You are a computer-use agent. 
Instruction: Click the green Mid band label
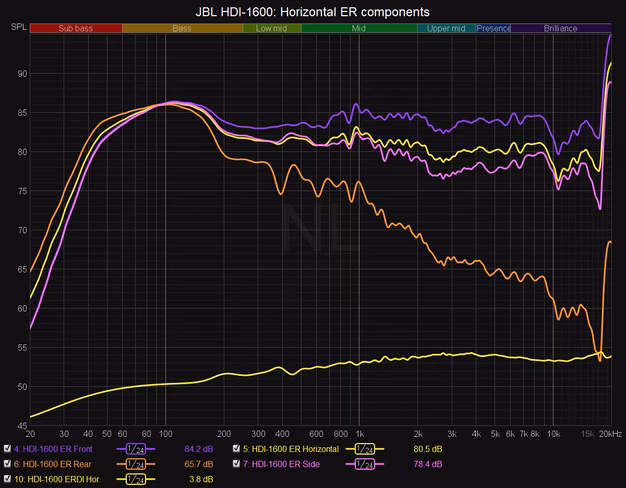(x=359, y=28)
